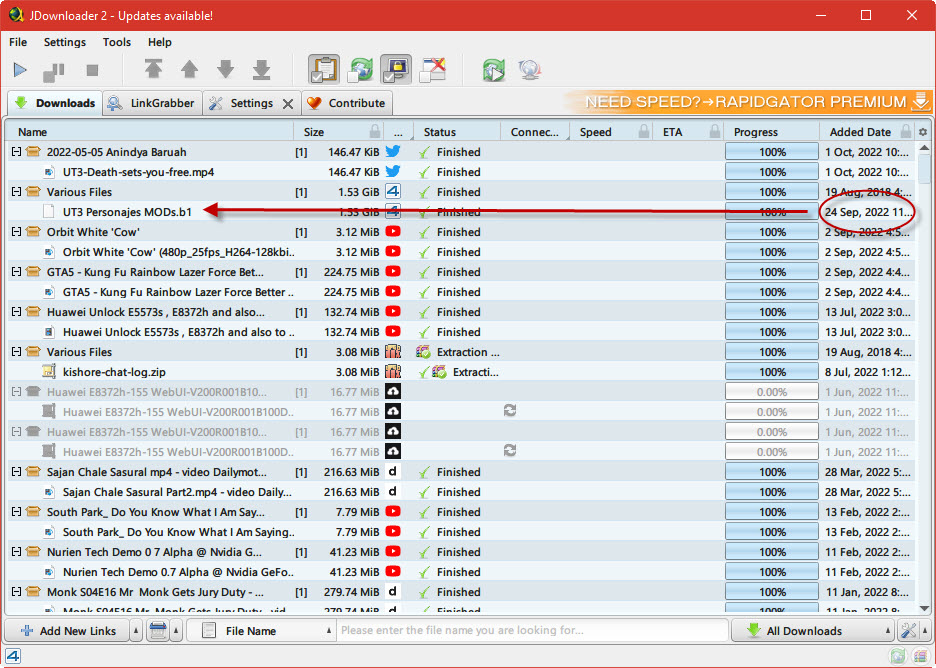
Task: Click the extraction status icon on kishore-chat-log.zip row
Action: 439,372
